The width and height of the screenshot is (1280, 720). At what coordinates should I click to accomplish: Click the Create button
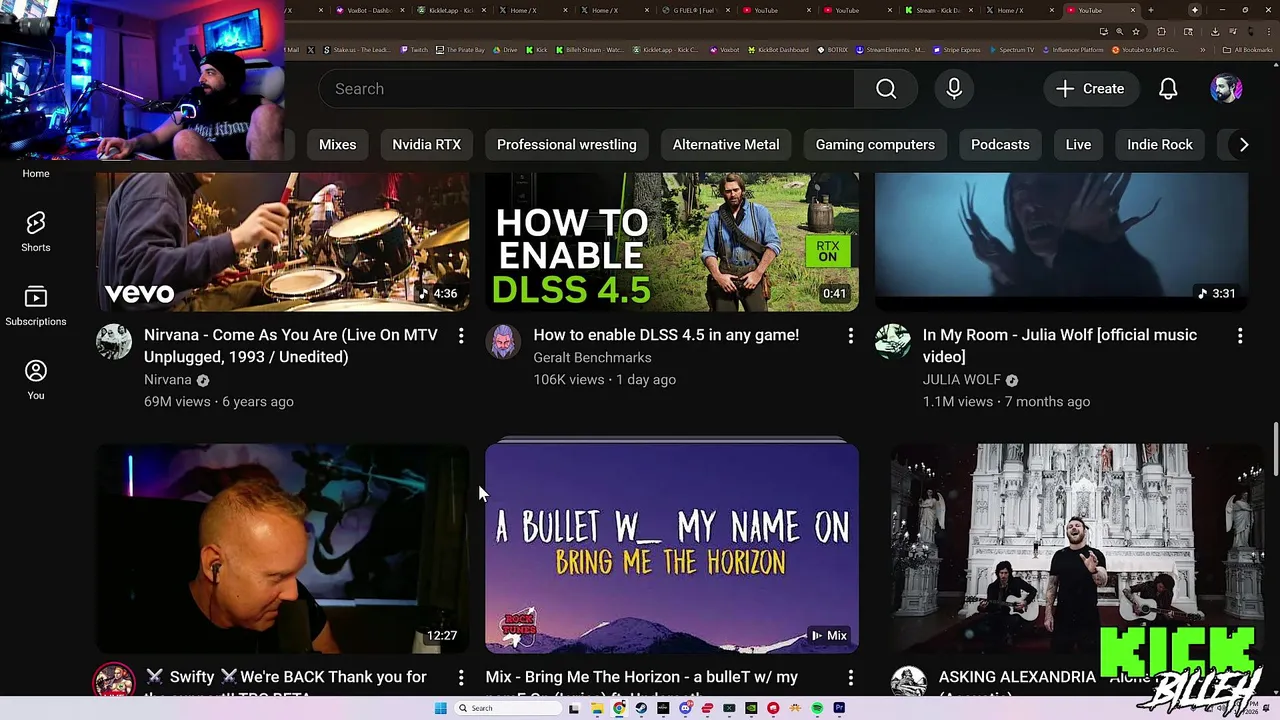[1089, 89]
